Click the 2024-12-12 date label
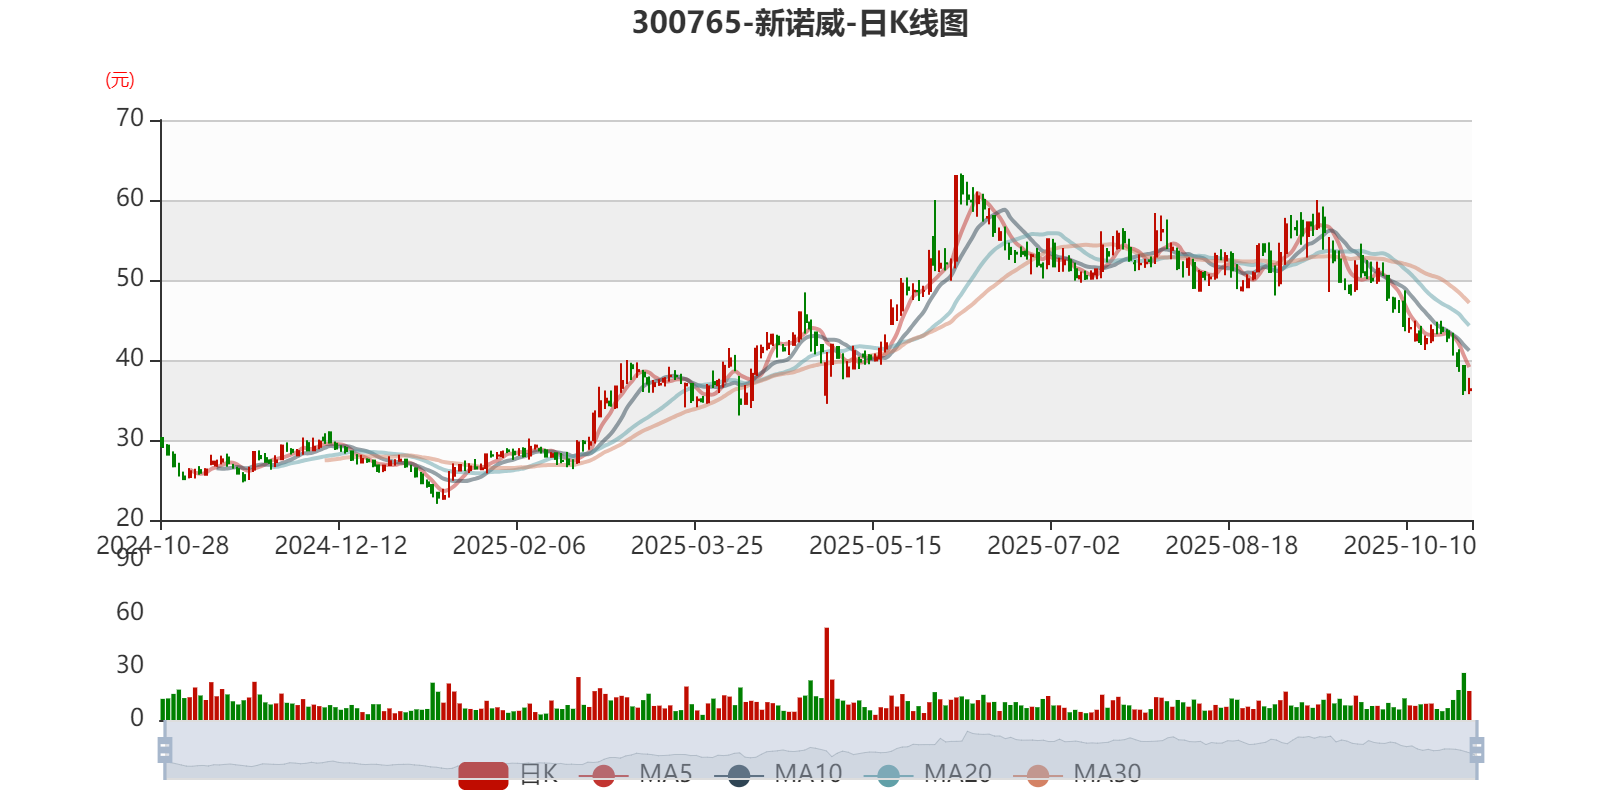The width and height of the screenshot is (1600, 800). [x=341, y=546]
